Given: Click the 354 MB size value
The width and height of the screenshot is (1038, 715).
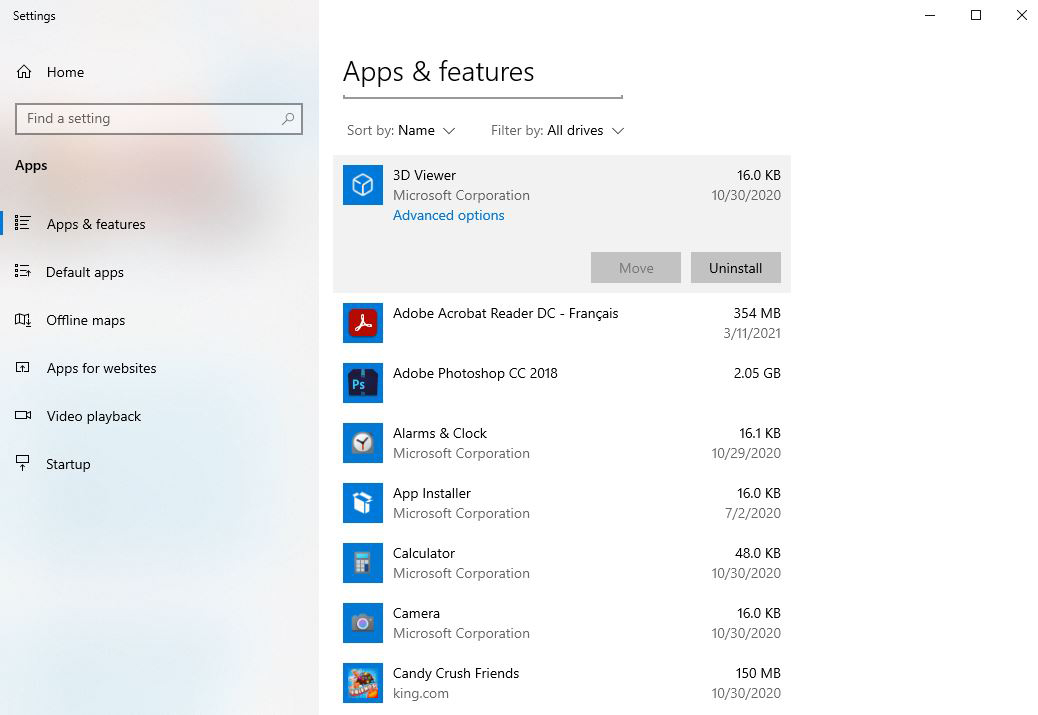Looking at the screenshot, I should (x=757, y=313).
